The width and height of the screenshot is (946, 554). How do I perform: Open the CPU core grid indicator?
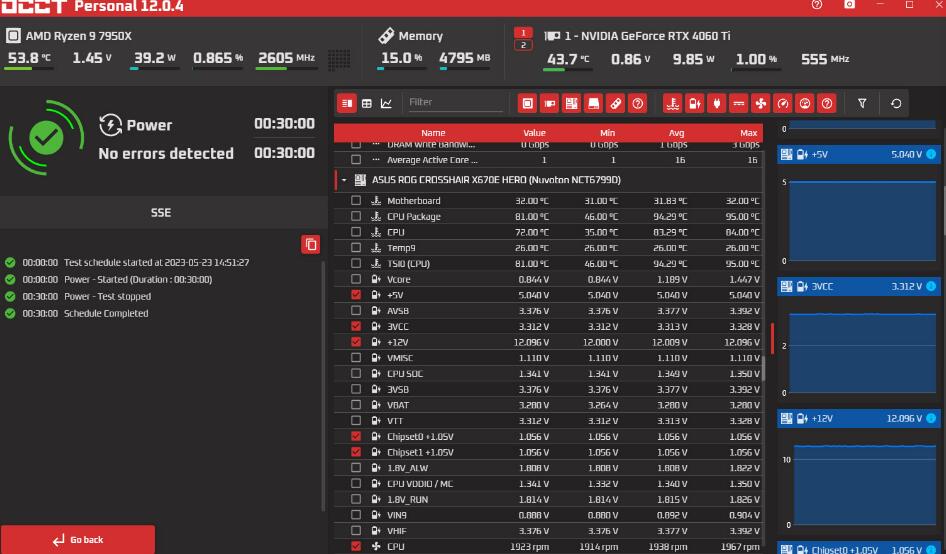pyautogui.click(x=339, y=59)
